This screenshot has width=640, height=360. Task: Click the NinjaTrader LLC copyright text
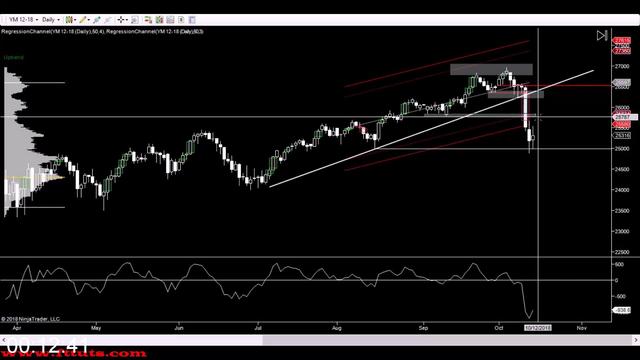pyautogui.click(x=30, y=319)
